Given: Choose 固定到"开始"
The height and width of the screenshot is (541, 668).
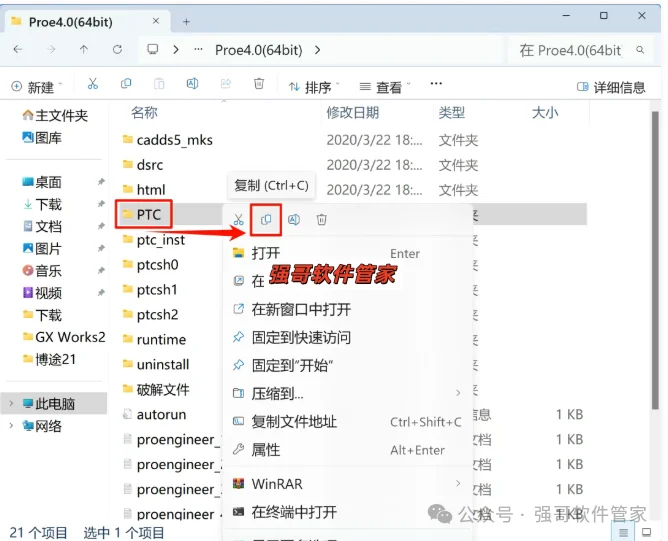Looking at the screenshot, I should pos(348,365).
